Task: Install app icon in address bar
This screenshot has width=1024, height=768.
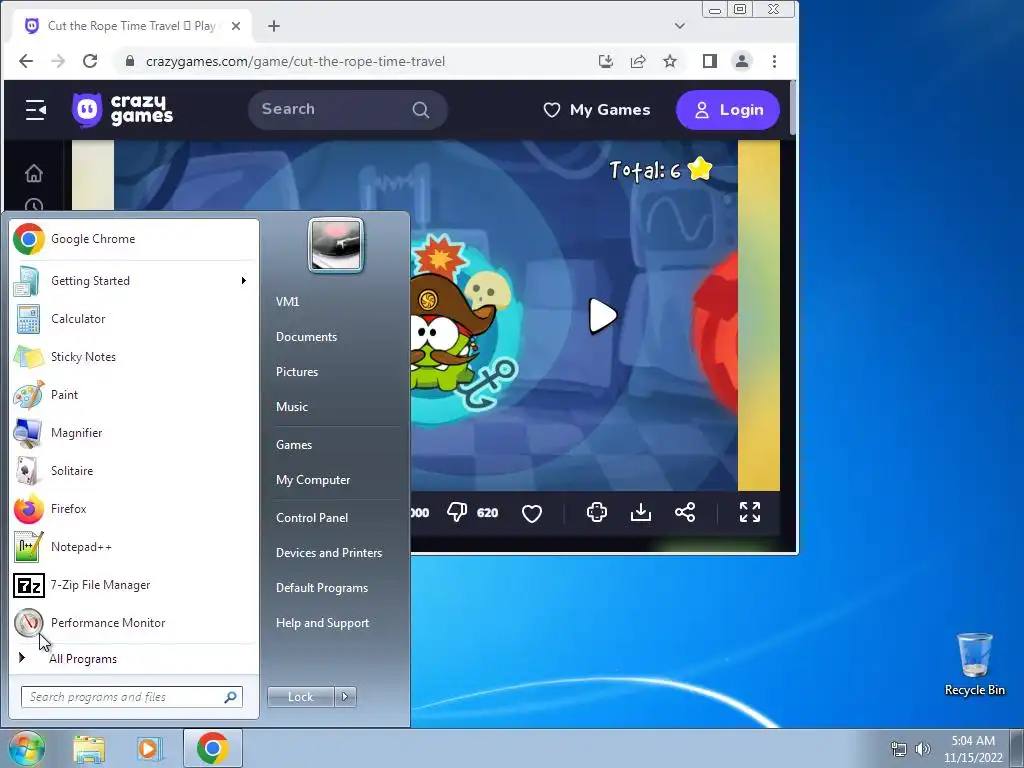Action: 606,61
